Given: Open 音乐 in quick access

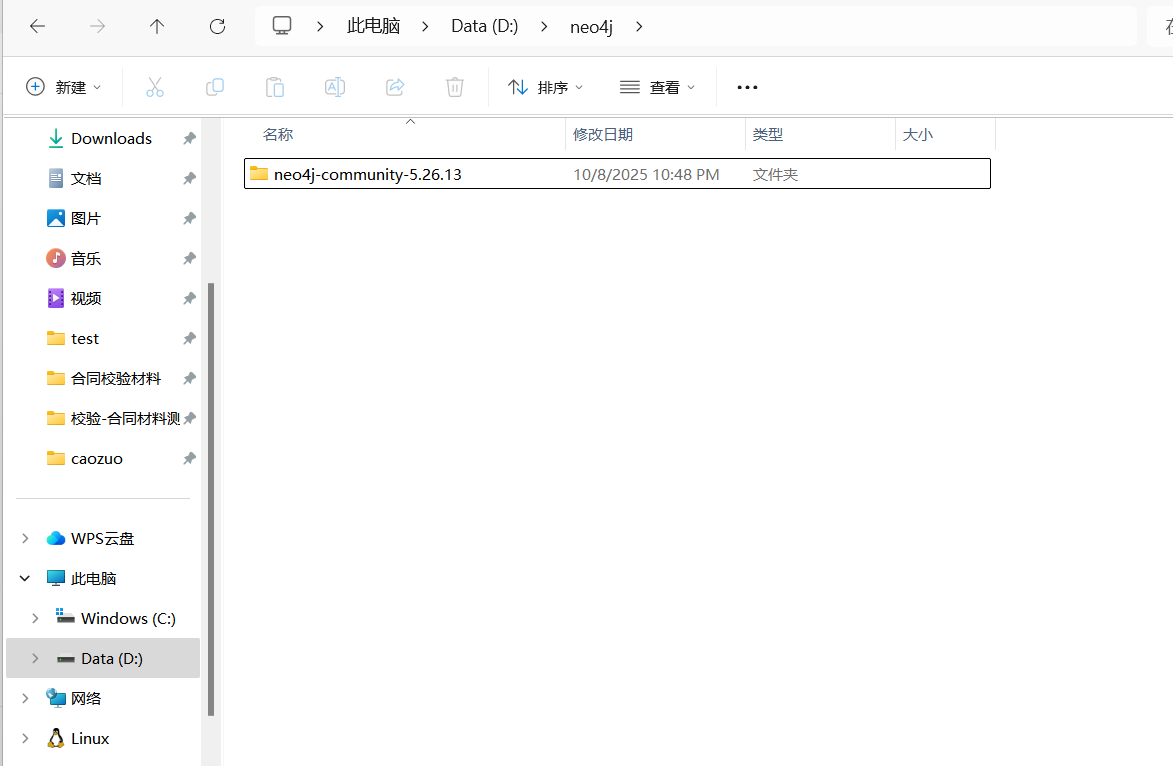Looking at the screenshot, I should (85, 258).
